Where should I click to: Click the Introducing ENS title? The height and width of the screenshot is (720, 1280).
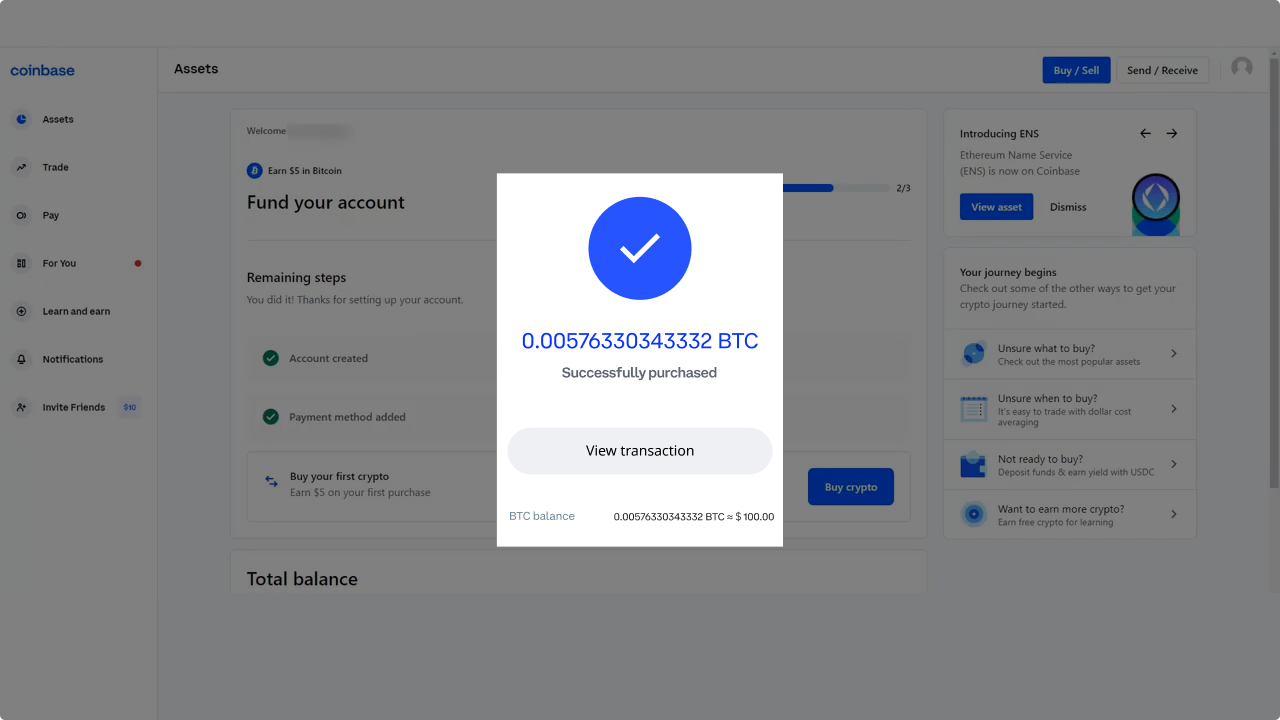(1000, 133)
